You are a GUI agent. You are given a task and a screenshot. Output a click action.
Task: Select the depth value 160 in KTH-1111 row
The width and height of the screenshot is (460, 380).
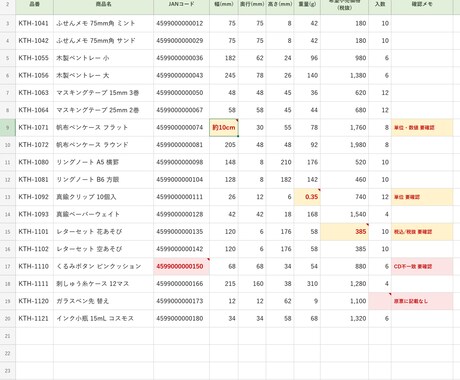pos(252,283)
